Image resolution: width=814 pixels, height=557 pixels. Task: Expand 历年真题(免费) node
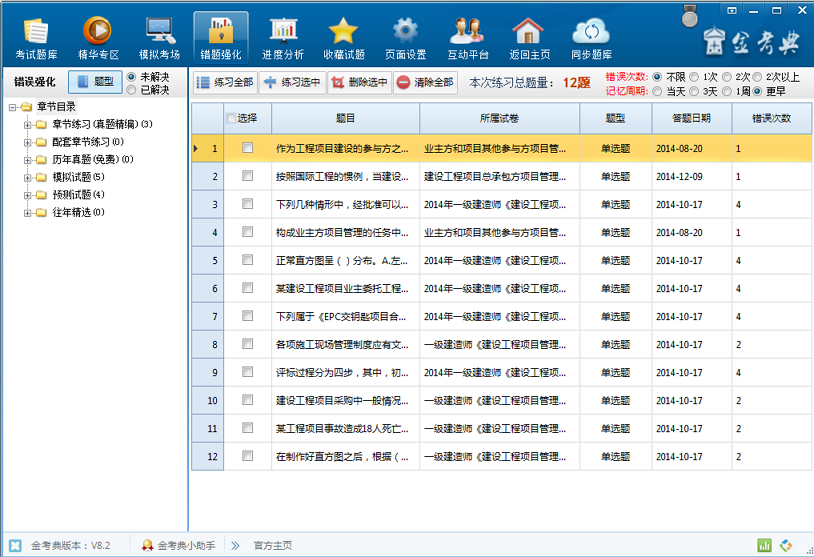(28, 160)
